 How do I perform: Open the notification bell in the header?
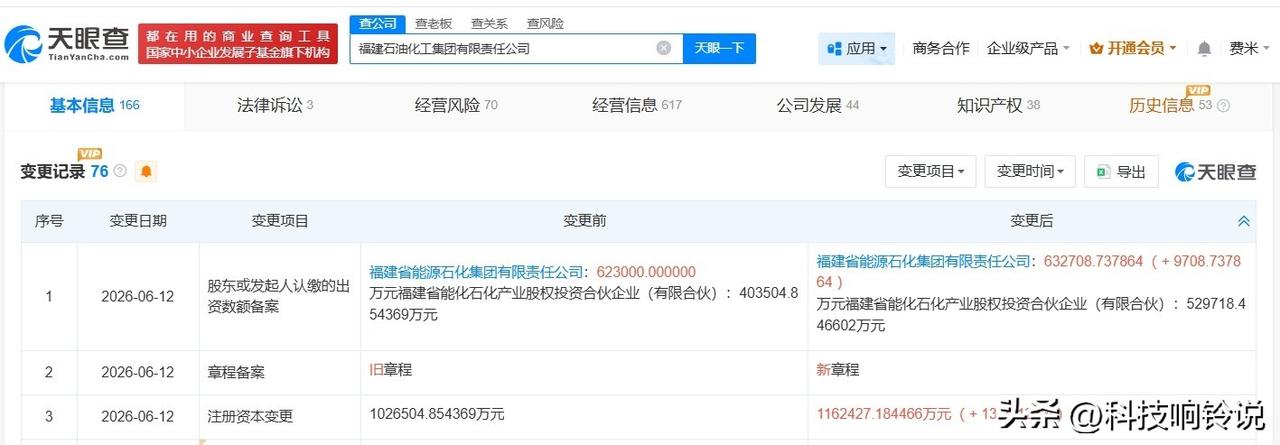click(x=1204, y=48)
